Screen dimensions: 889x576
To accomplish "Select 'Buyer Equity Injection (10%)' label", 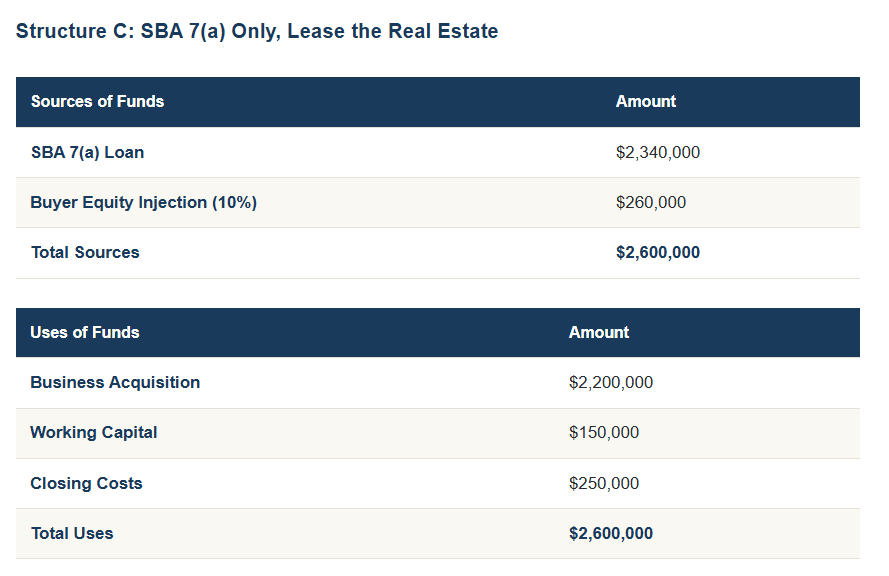I will tap(143, 202).
